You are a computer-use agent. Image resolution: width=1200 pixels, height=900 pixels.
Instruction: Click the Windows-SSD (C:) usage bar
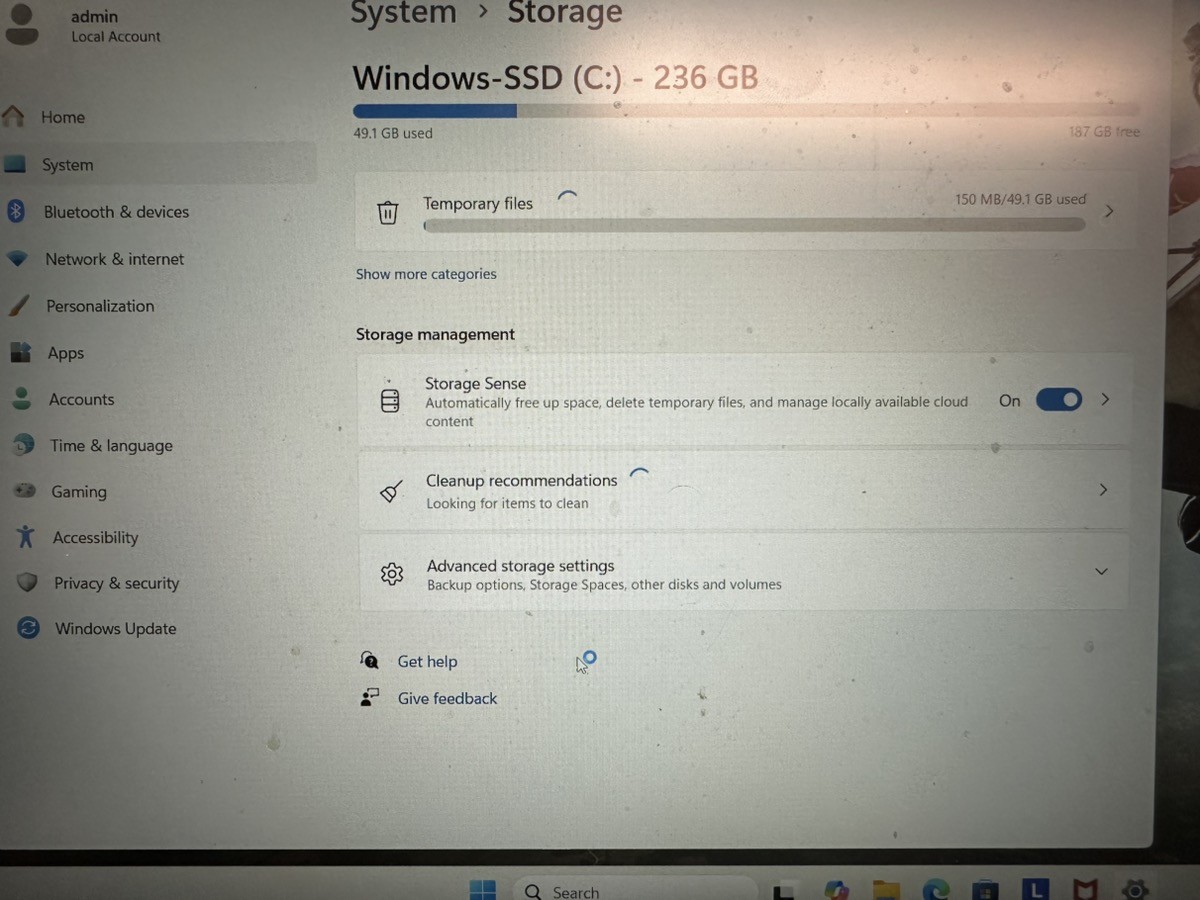pos(746,111)
